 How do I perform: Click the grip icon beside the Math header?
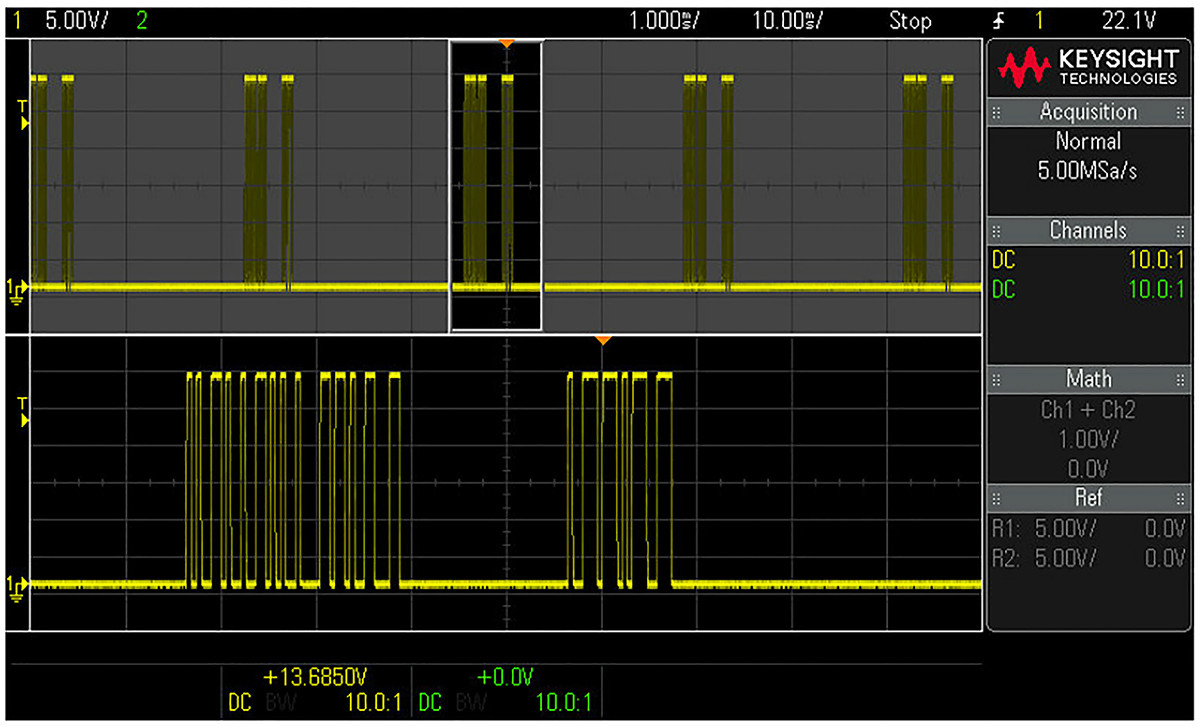(x=996, y=380)
